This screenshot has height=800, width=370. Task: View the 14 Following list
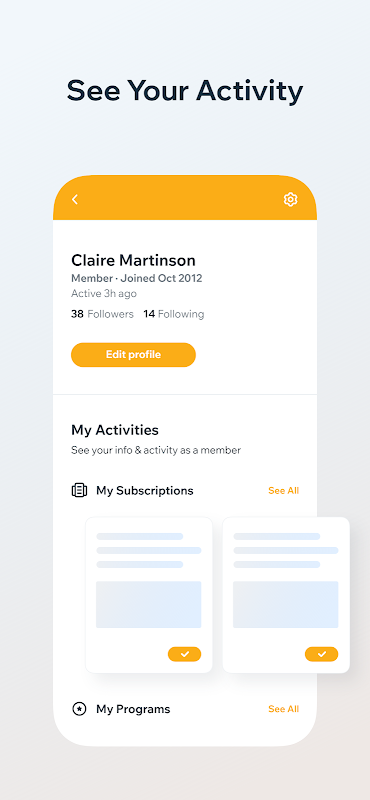(x=174, y=314)
